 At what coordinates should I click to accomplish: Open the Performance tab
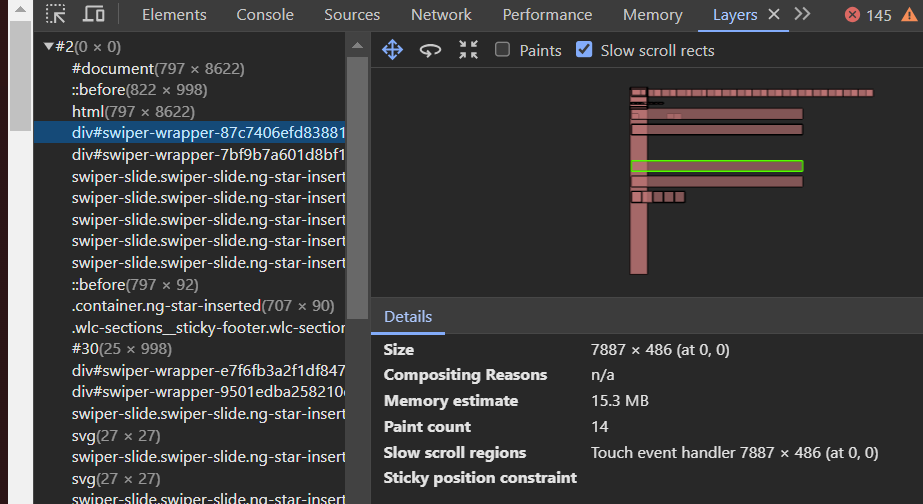[547, 15]
